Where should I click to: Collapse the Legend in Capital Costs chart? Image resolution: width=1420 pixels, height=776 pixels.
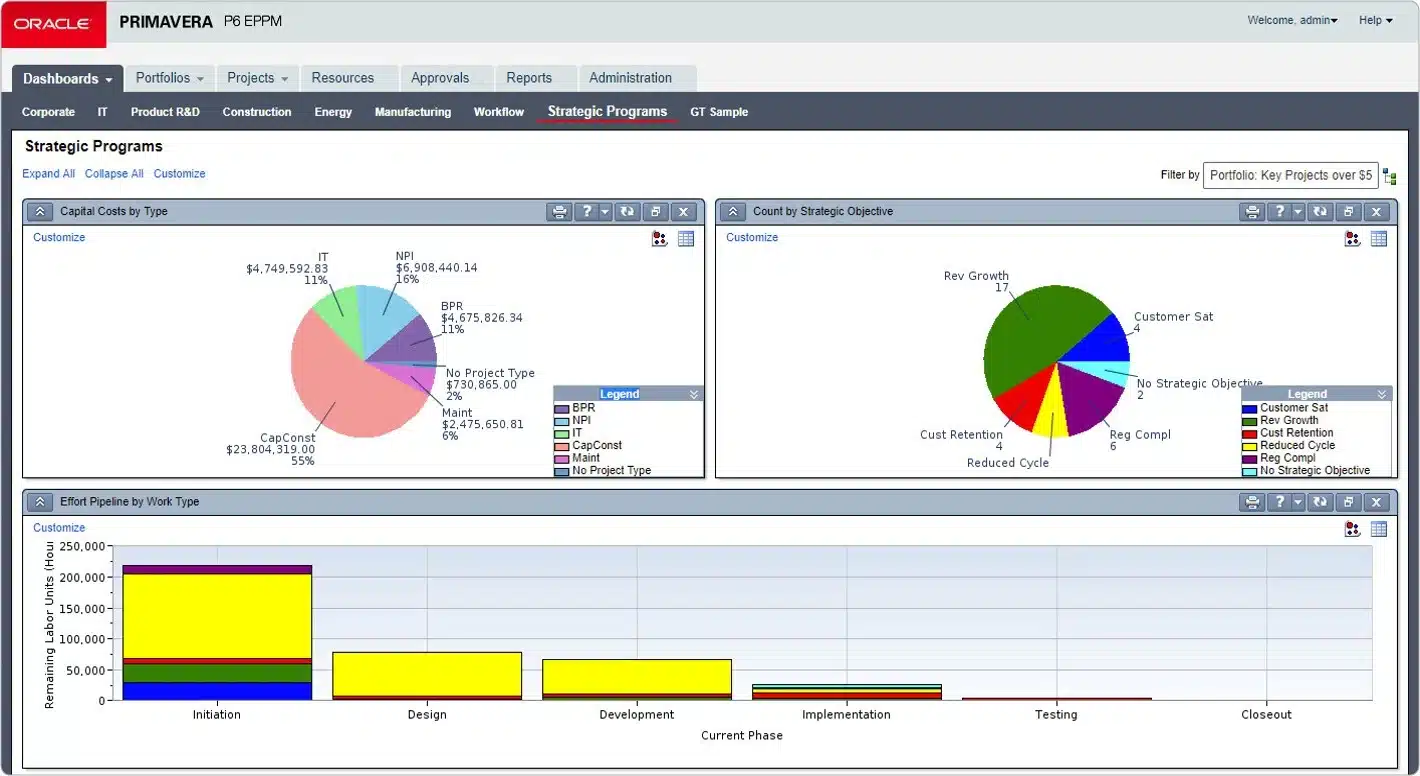click(x=694, y=394)
